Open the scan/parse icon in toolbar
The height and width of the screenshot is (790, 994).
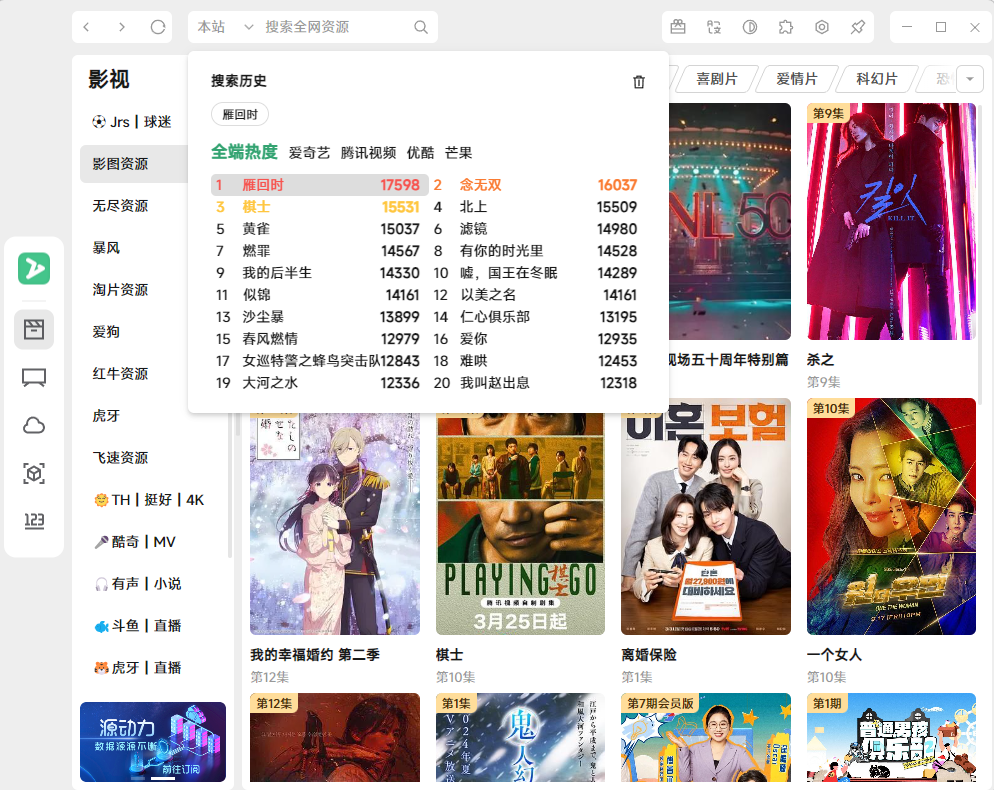coord(714,27)
